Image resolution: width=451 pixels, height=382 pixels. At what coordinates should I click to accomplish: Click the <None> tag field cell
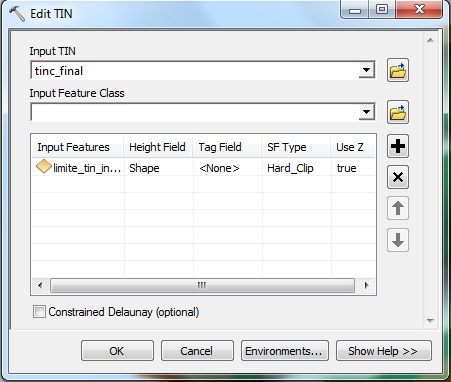[228, 167]
